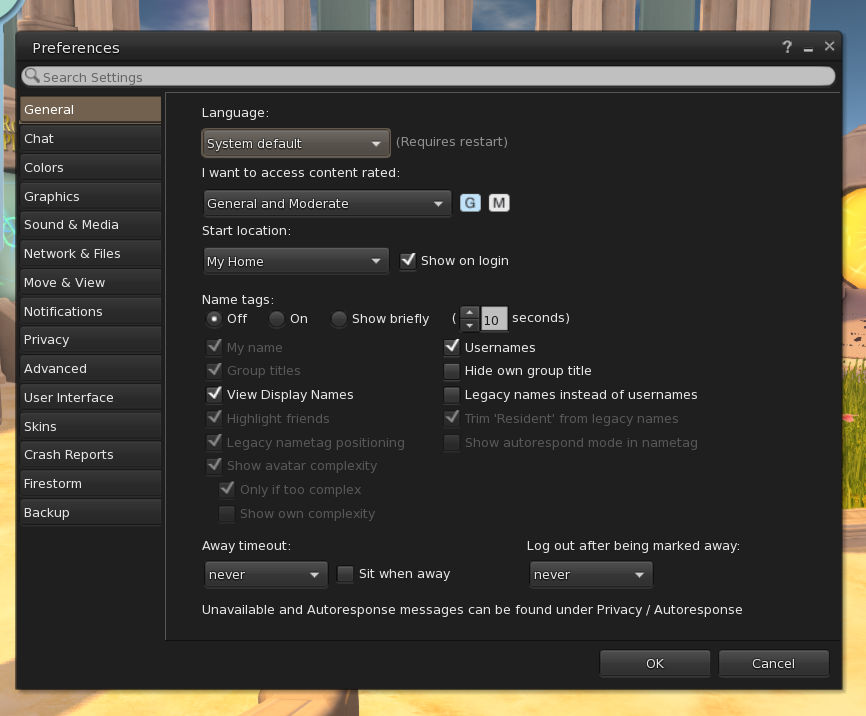Expand the content rating dropdown
This screenshot has height=716, width=866.
[x=327, y=203]
